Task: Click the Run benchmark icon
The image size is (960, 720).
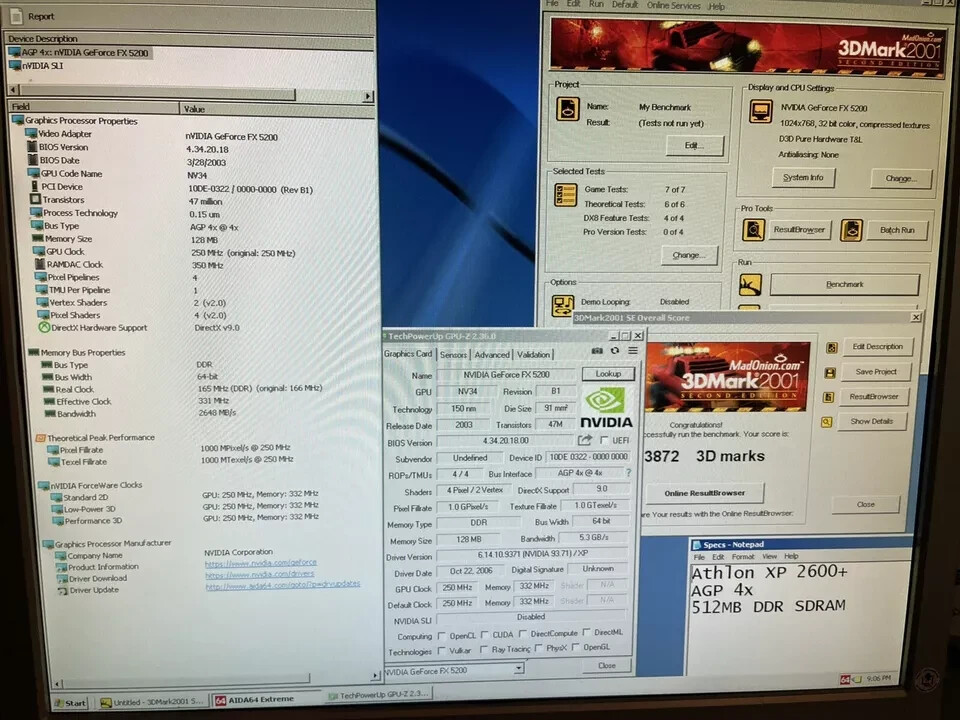Action: [750, 285]
